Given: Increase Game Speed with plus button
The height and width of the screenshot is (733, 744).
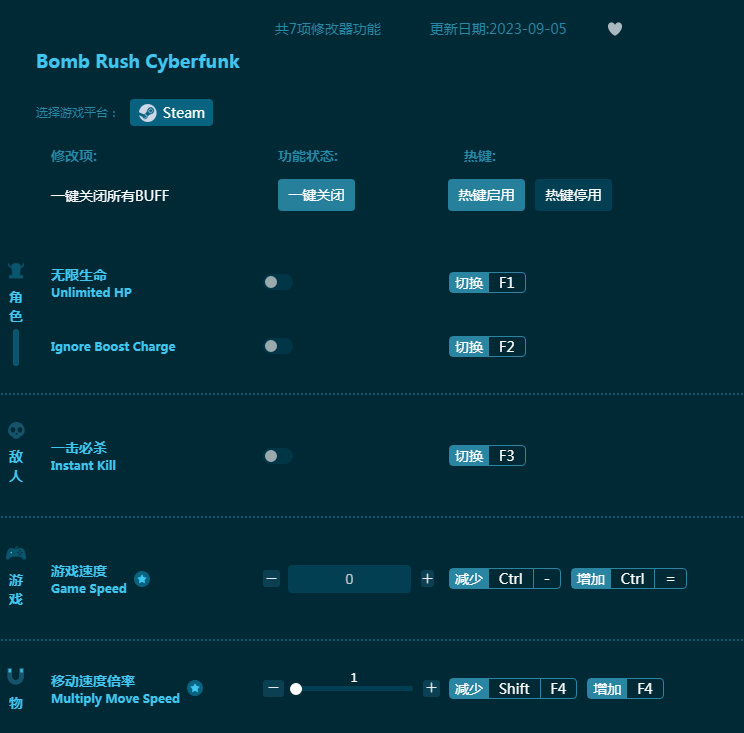Looking at the screenshot, I should 427,579.
